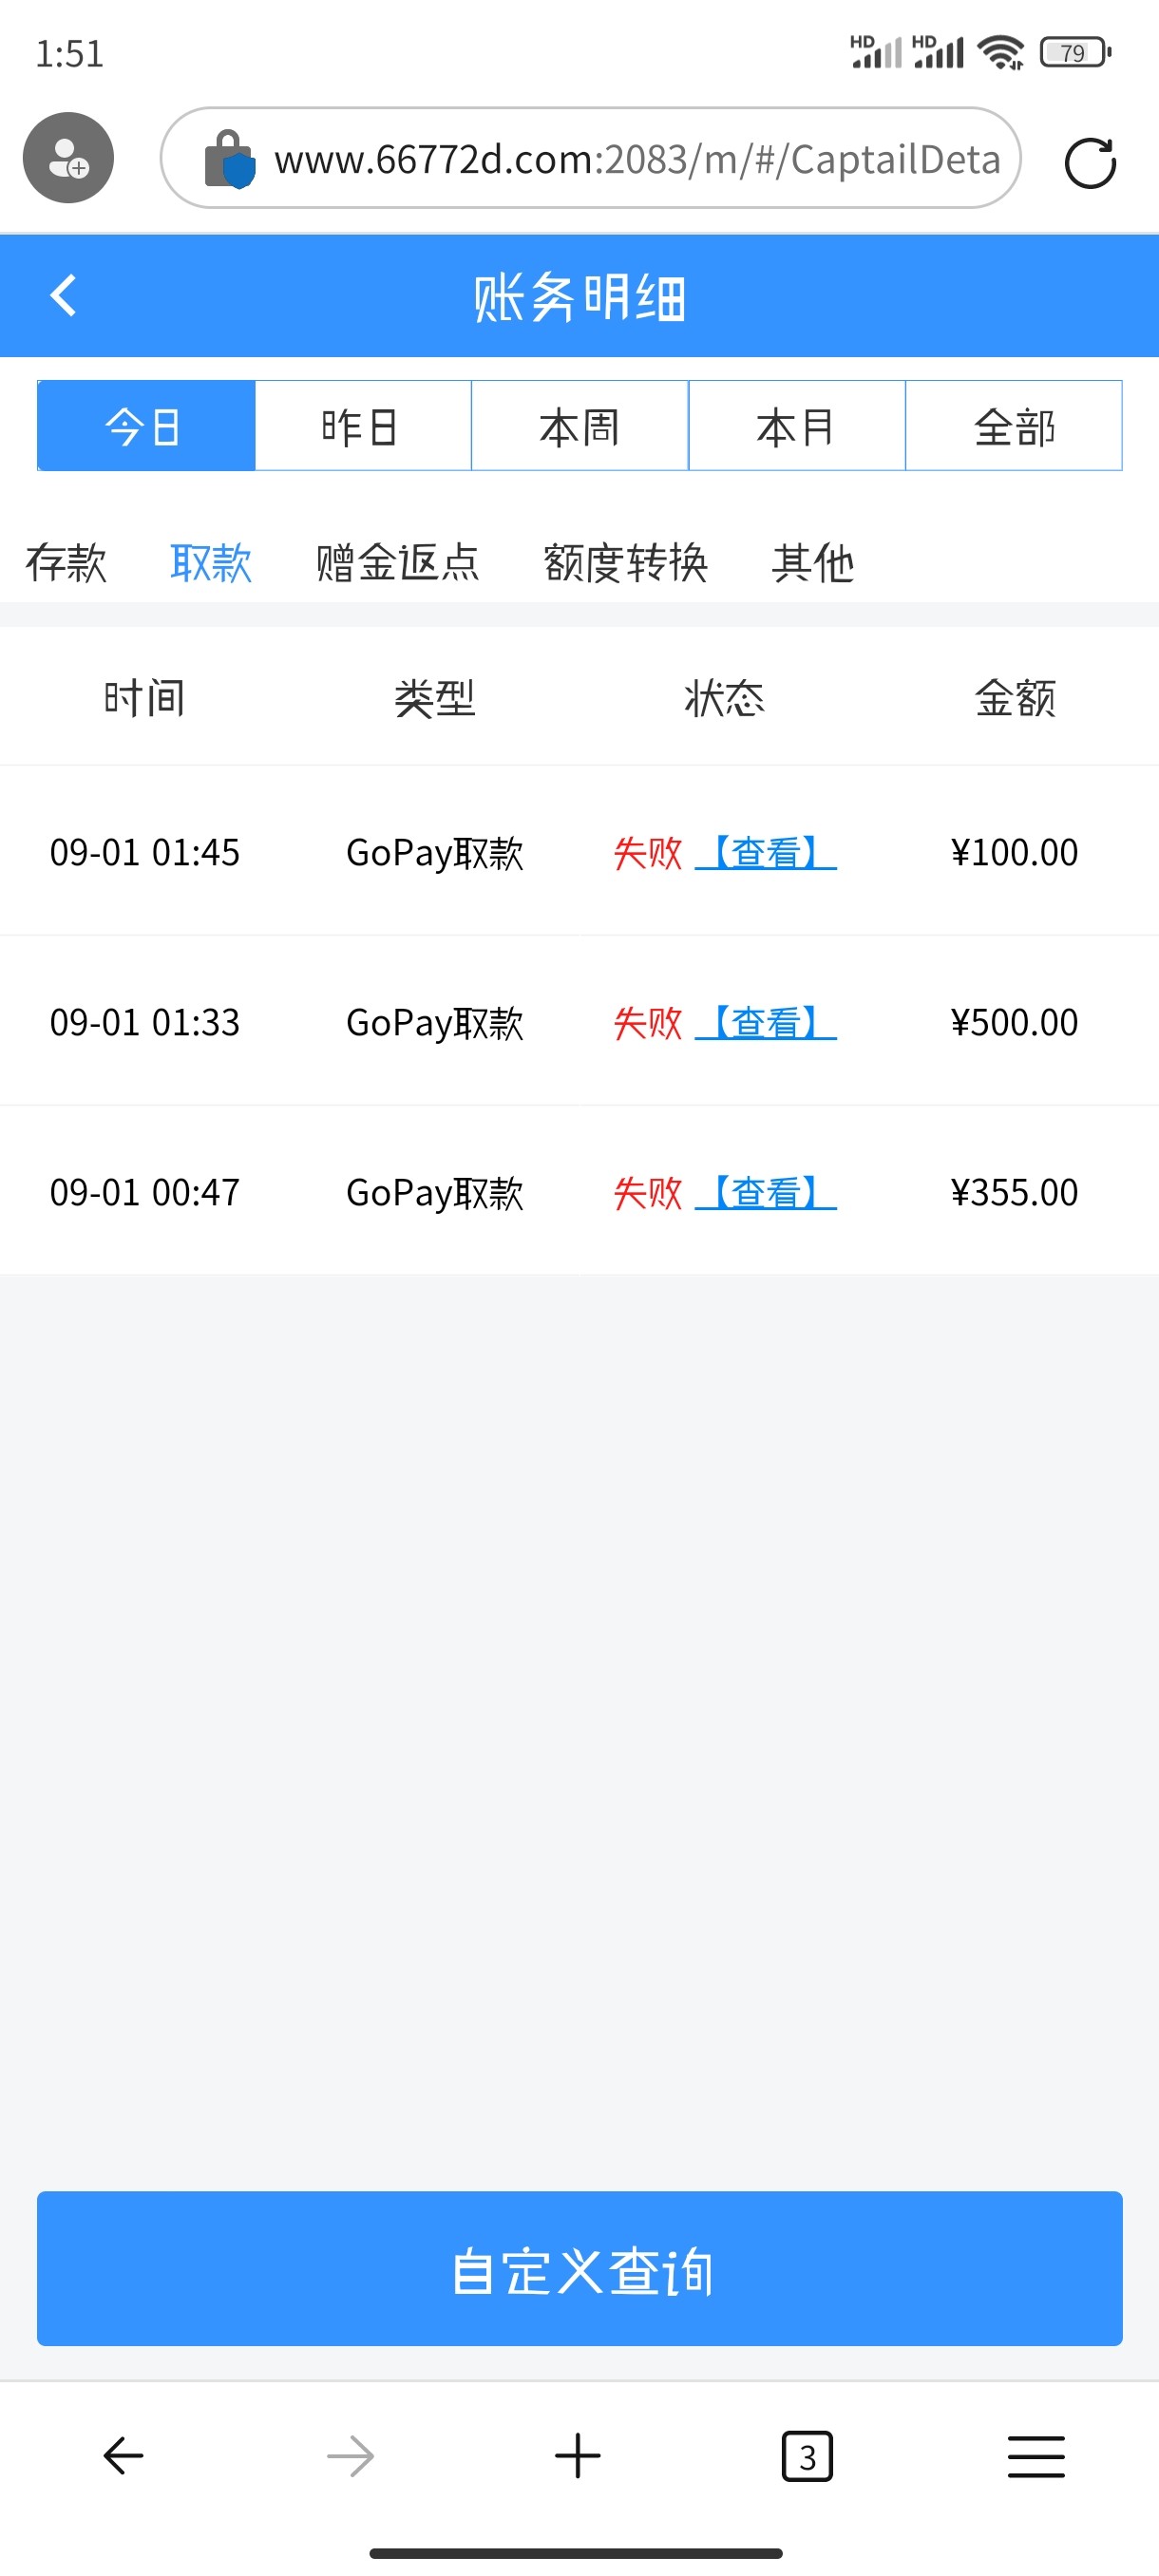Reload the page with the refresh icon
Image resolution: width=1159 pixels, height=2576 pixels.
point(1089,162)
